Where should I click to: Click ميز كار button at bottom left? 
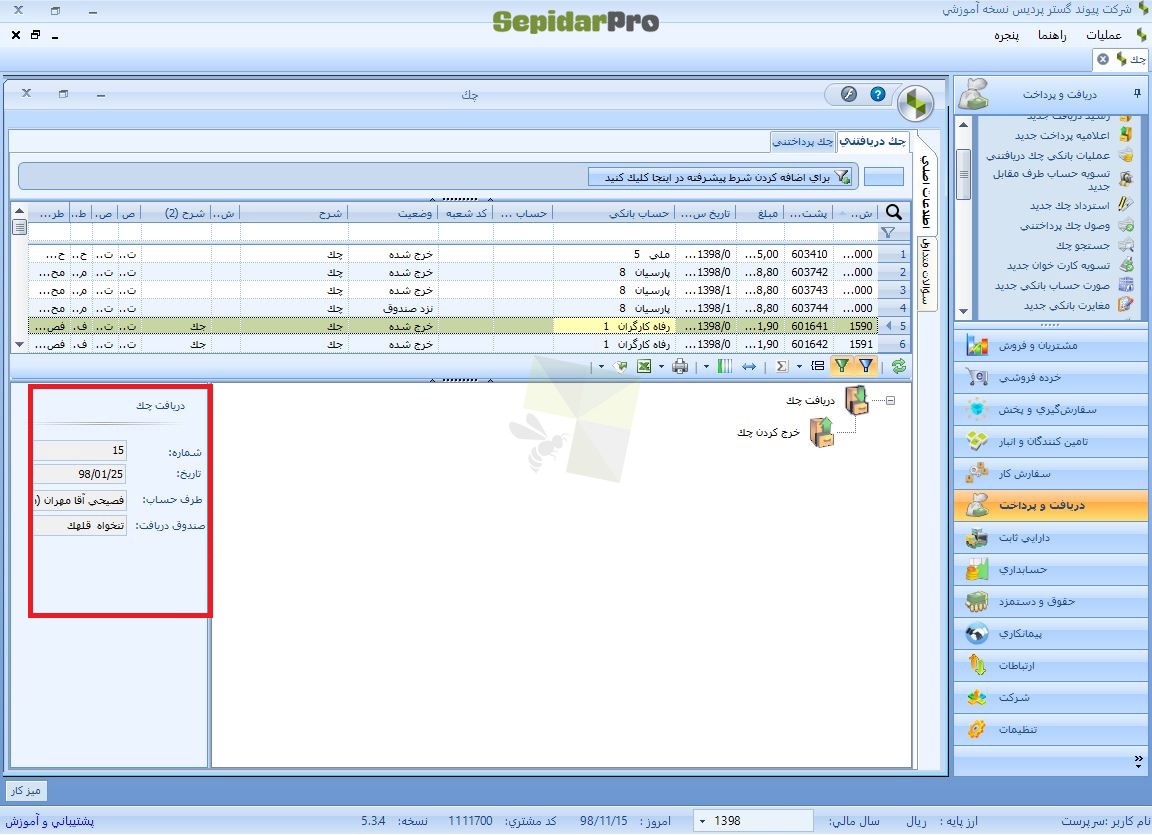(26, 790)
